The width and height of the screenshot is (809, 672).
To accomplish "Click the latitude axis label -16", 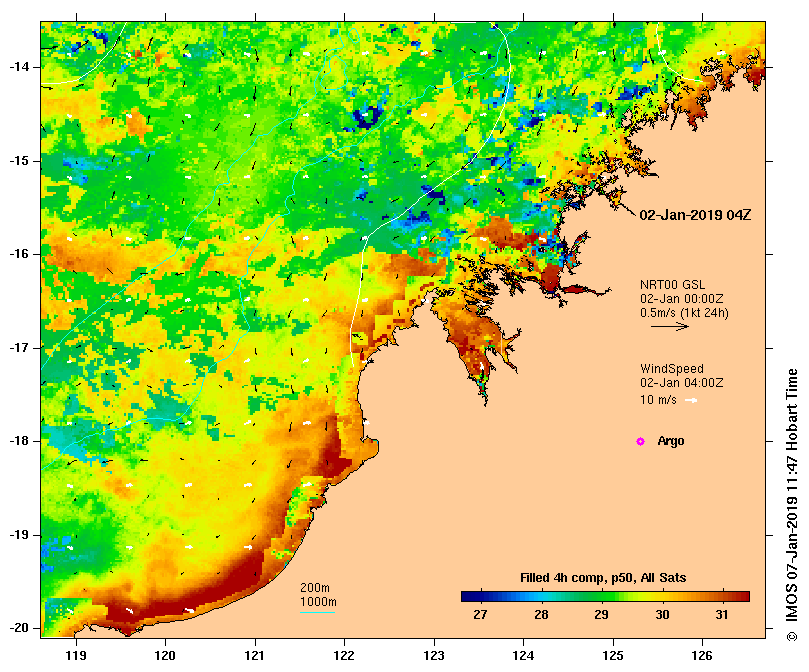I will [19, 254].
